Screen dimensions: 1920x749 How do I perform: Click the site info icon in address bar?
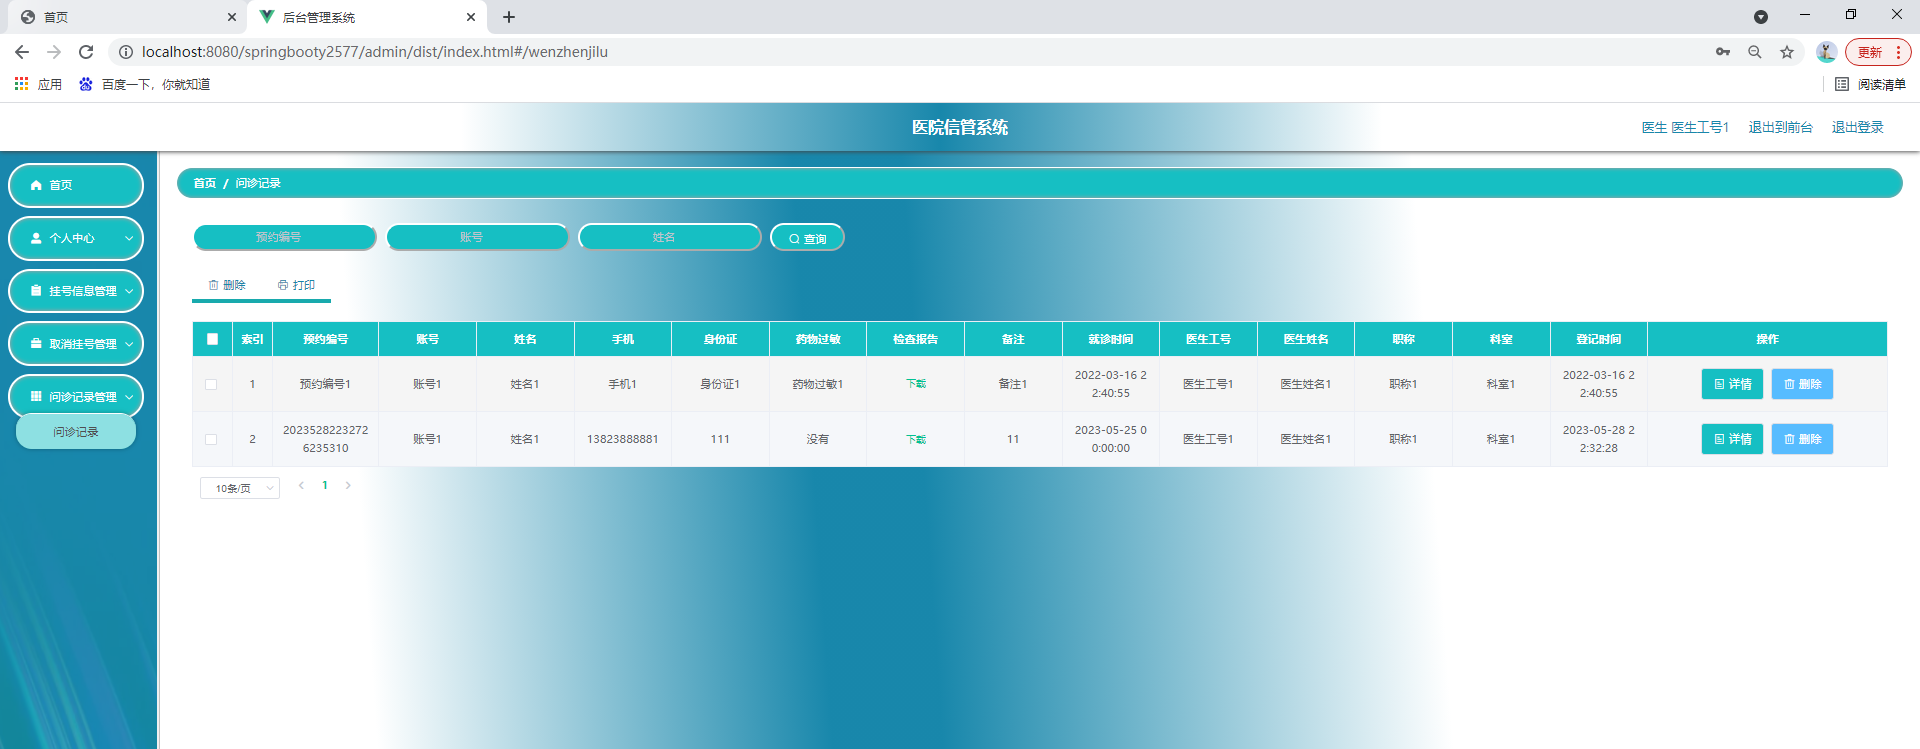click(x=126, y=52)
